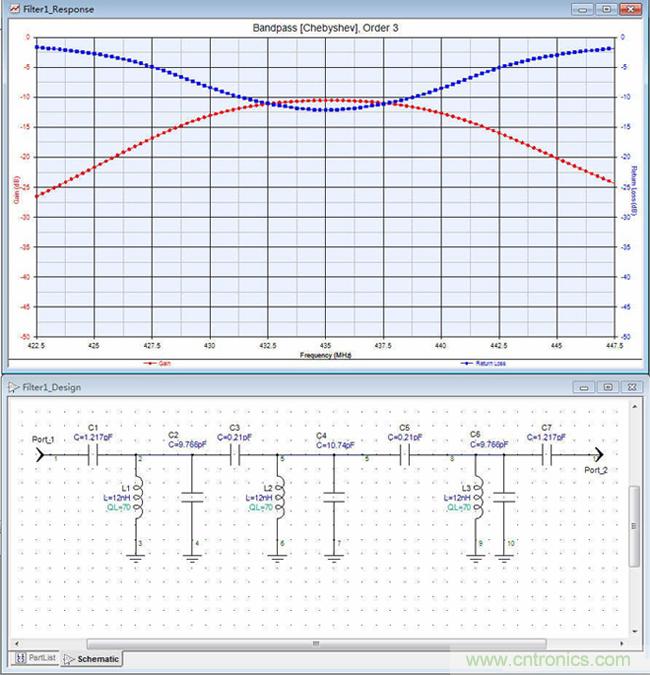Screen dimensions: 650x675
Task: Click the L3 inductor symbol
Action: [x=479, y=493]
